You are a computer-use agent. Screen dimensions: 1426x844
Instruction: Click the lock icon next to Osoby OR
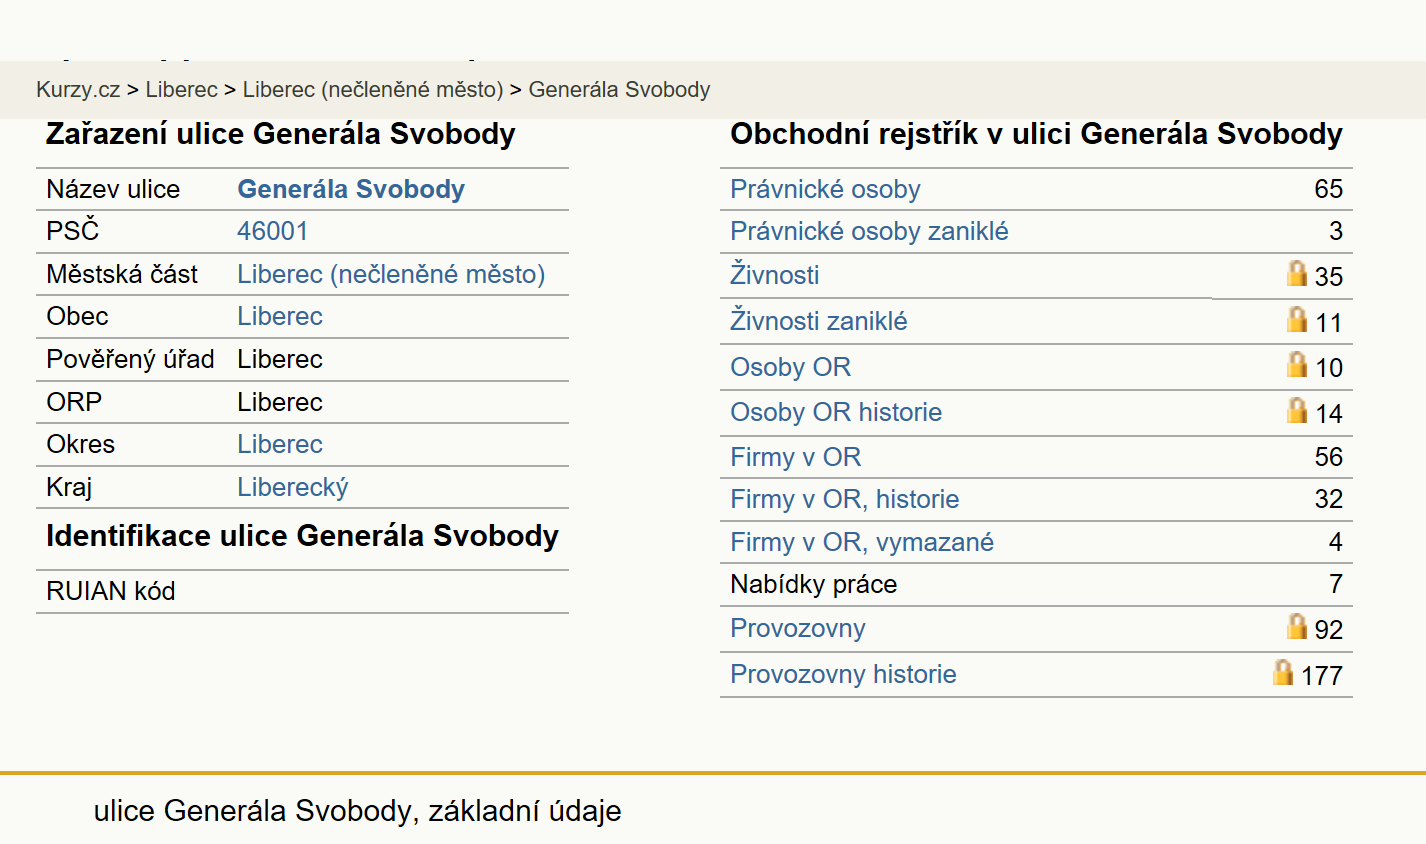pos(1297,364)
